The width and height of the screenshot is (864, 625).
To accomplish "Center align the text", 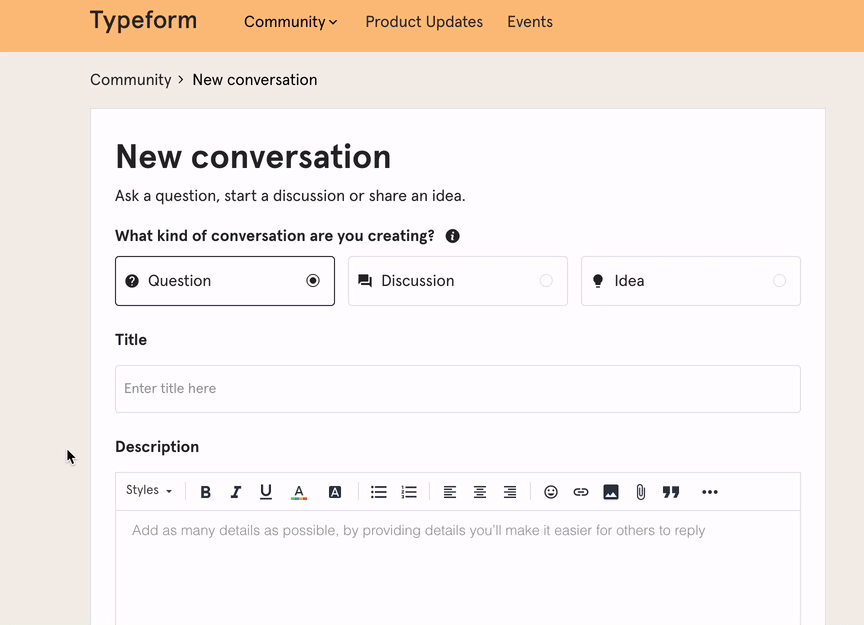I will (x=480, y=492).
